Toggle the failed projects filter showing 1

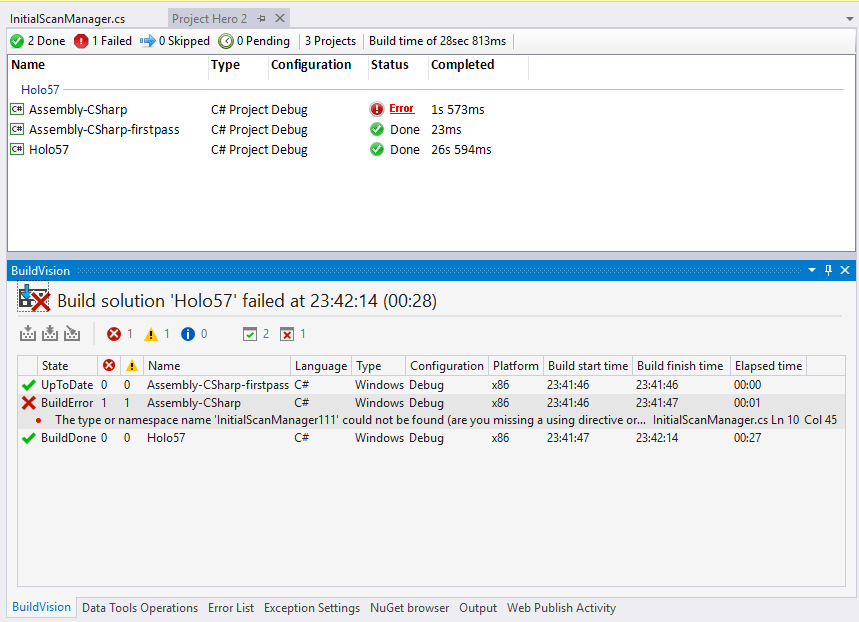click(293, 335)
